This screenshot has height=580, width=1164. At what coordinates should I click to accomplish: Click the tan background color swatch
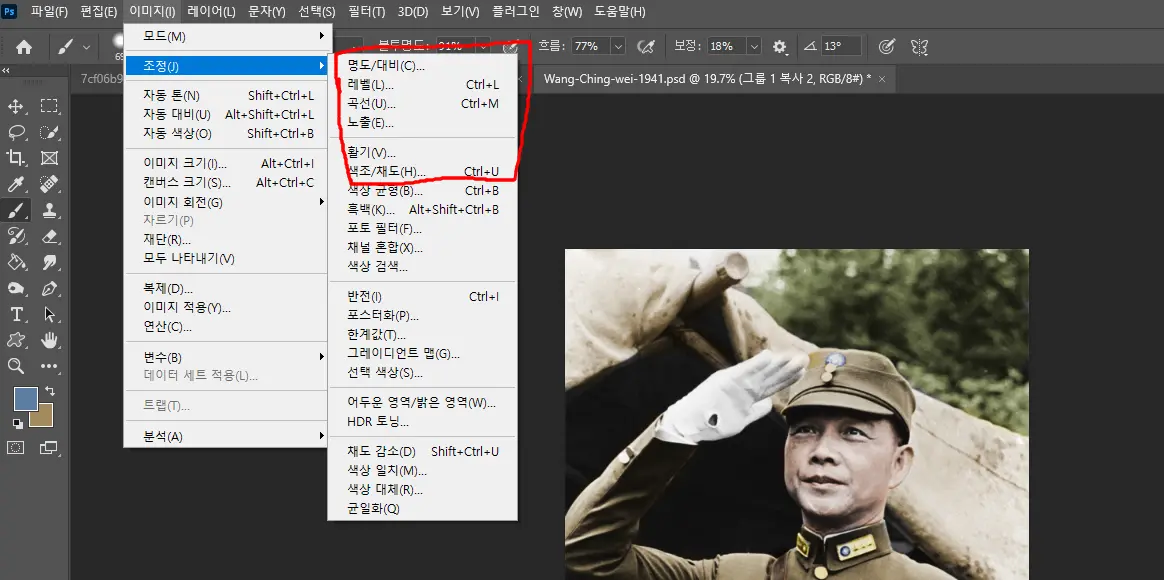pos(44,418)
